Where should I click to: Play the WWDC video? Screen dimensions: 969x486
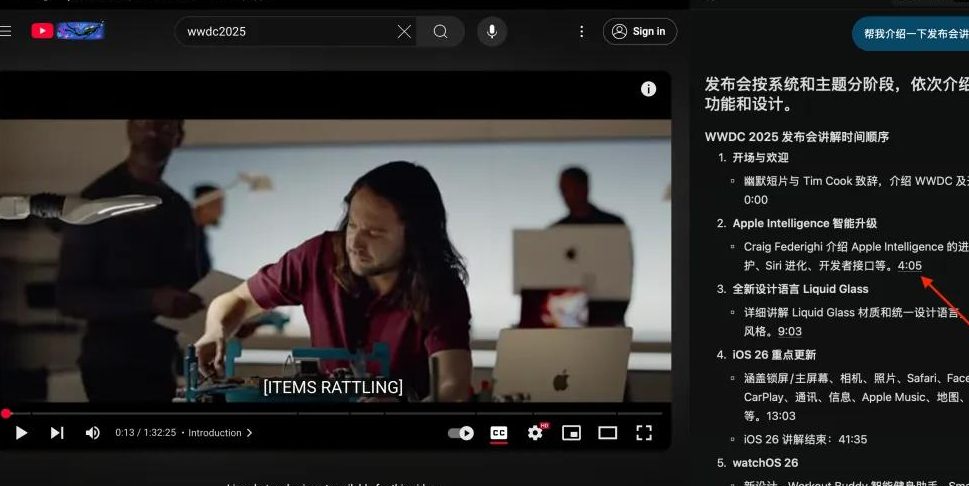pyautogui.click(x=21, y=433)
